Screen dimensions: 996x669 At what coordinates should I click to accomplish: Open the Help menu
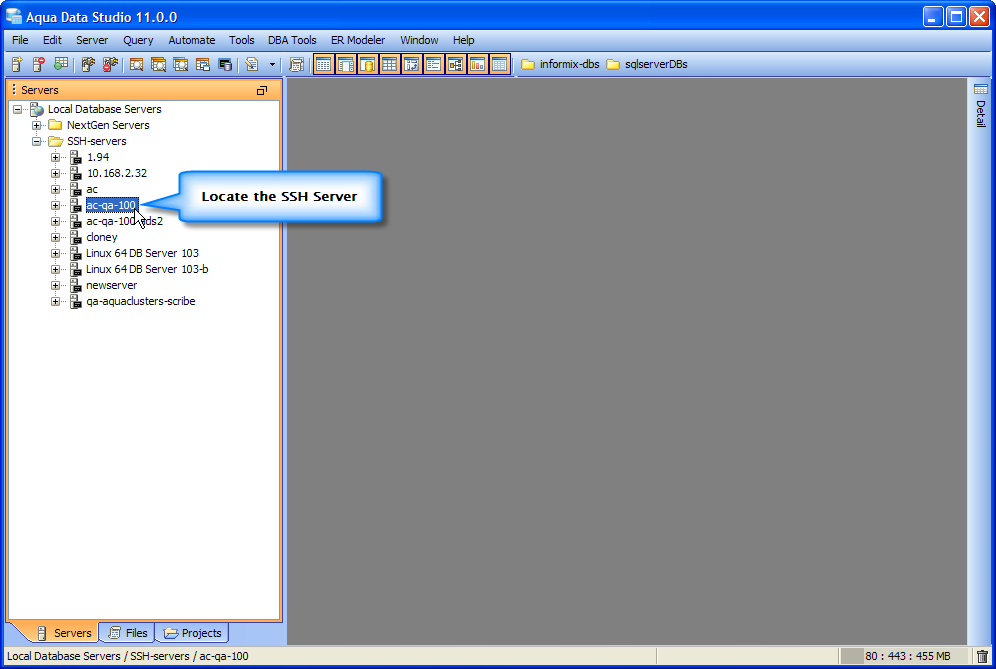(464, 40)
